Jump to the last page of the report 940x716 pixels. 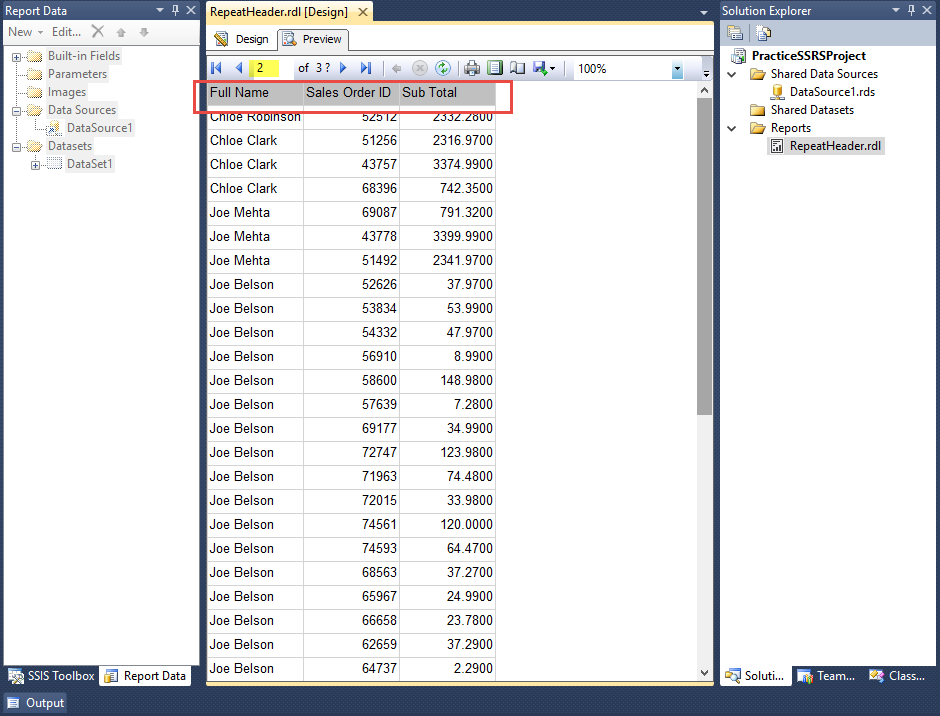click(364, 68)
